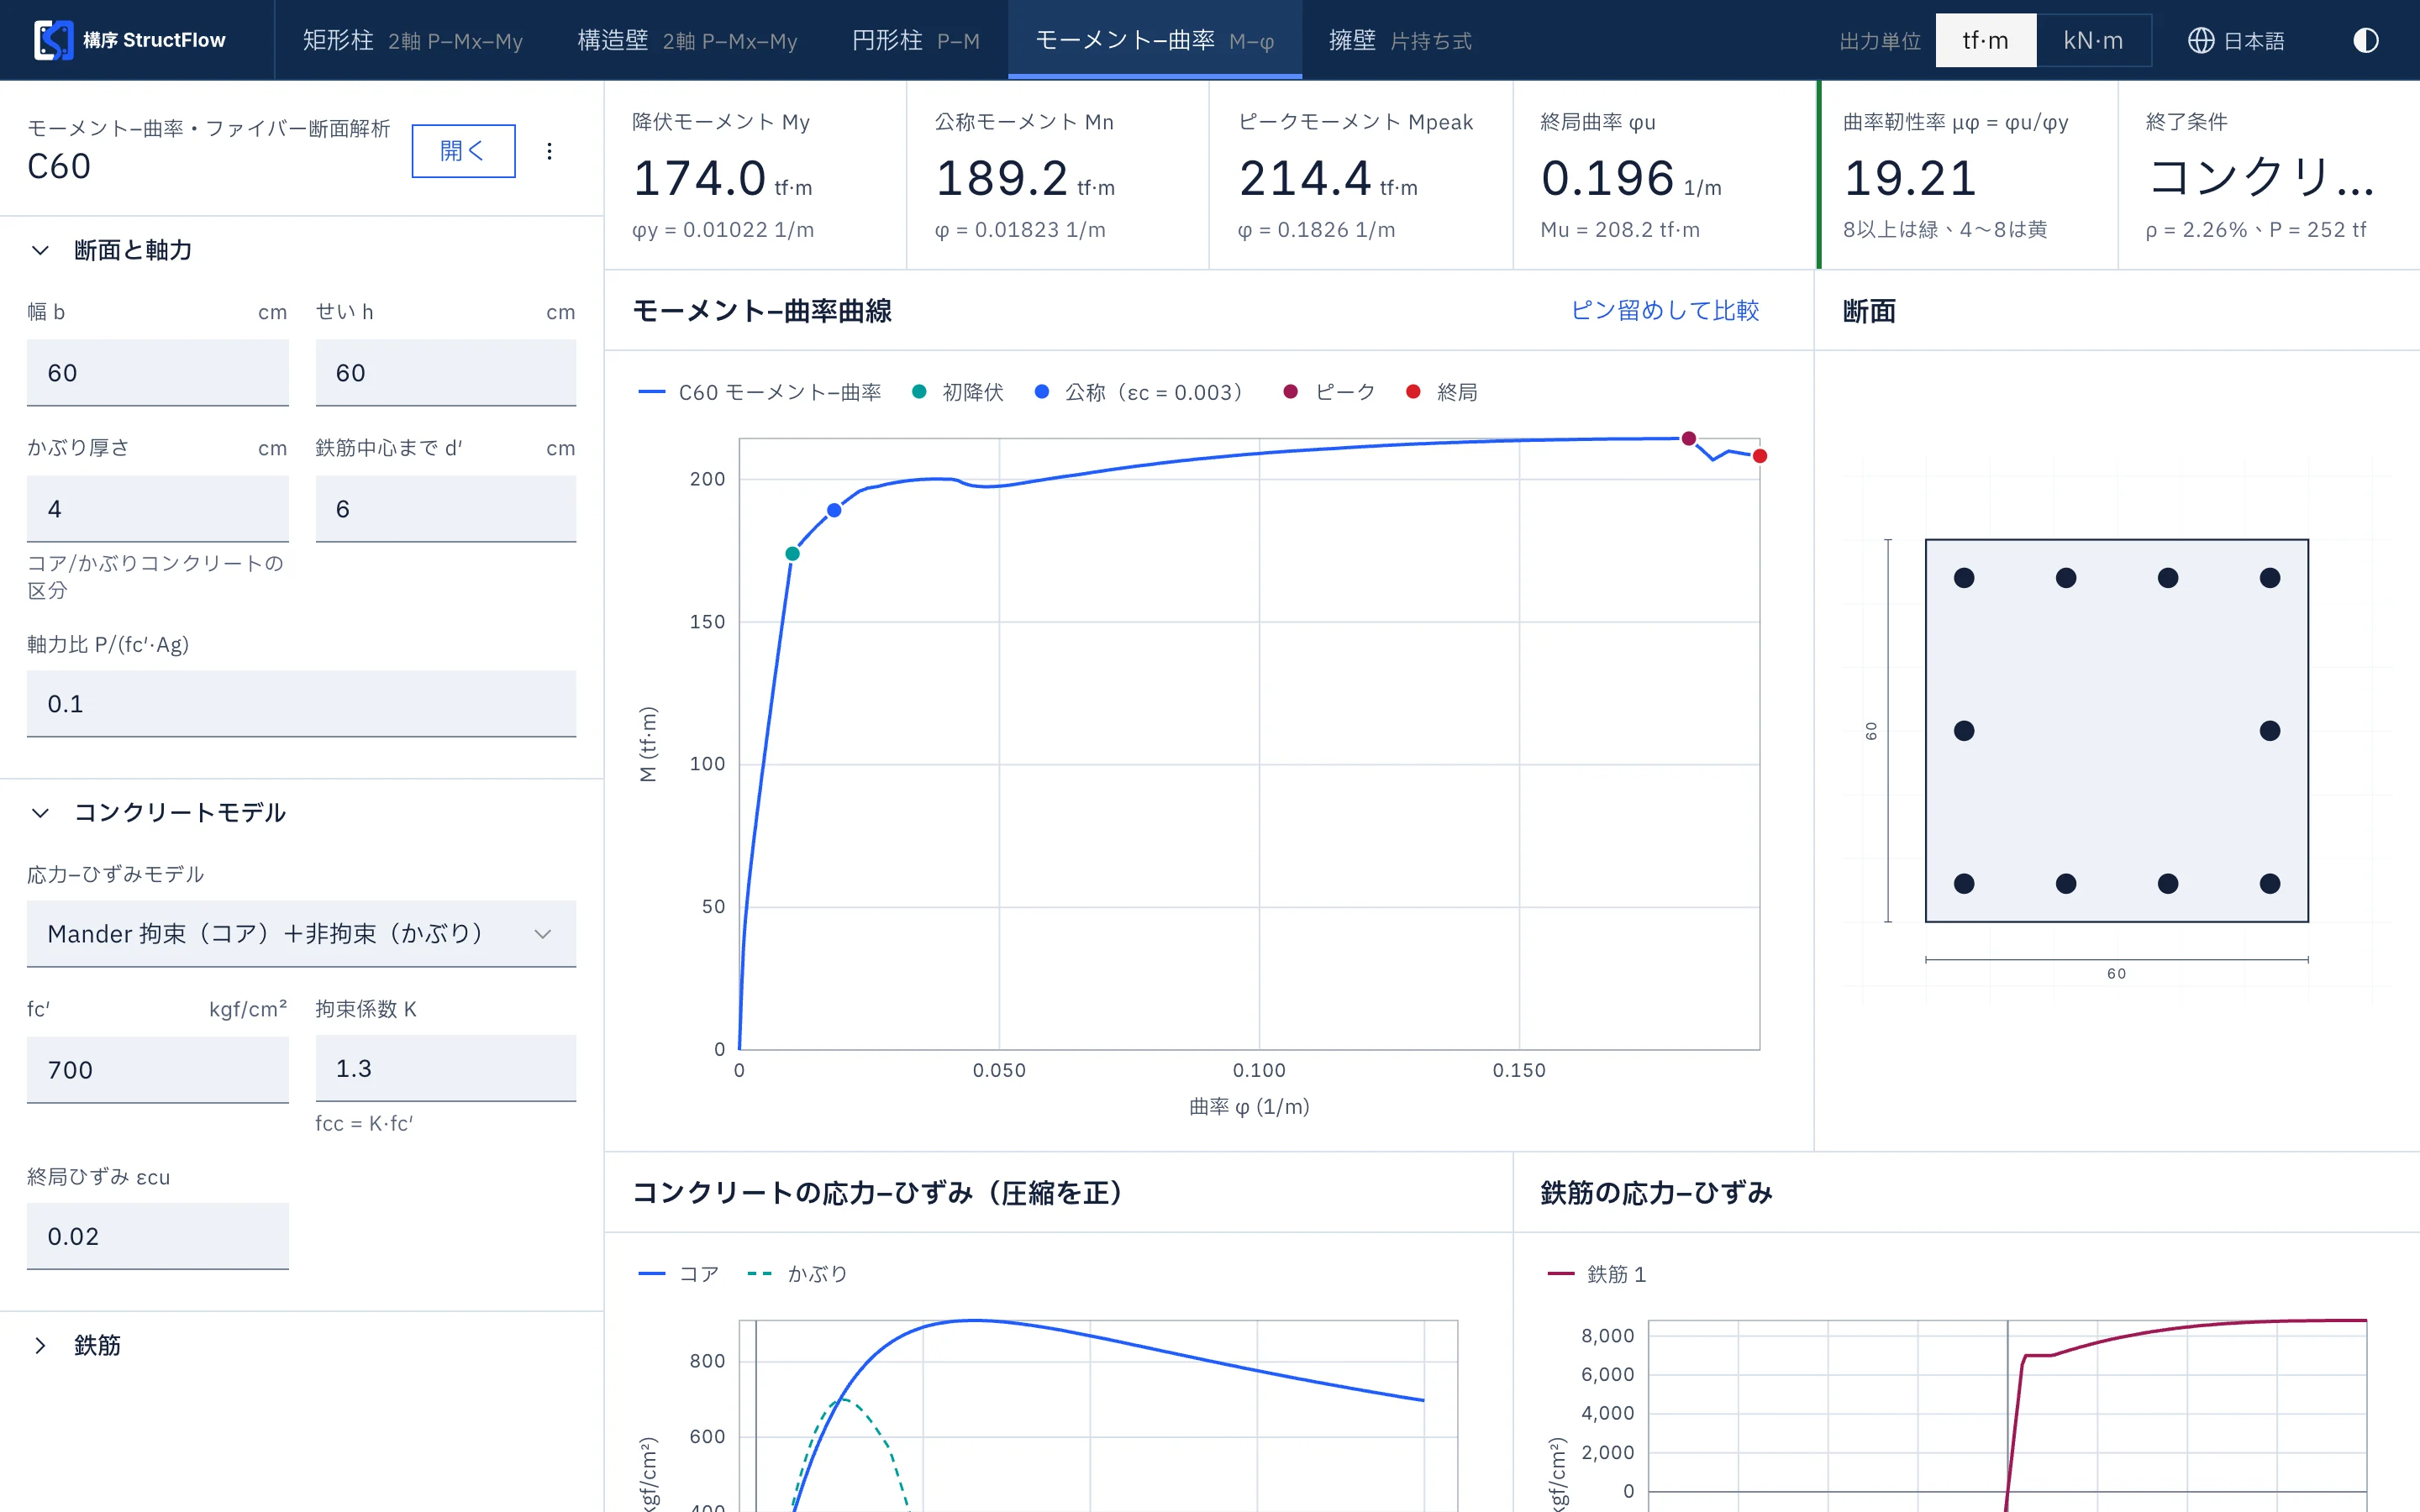Screen dimensions: 2420x1512
Task: Click the blue 公称 point on the curve
Action: pyautogui.click(x=834, y=510)
